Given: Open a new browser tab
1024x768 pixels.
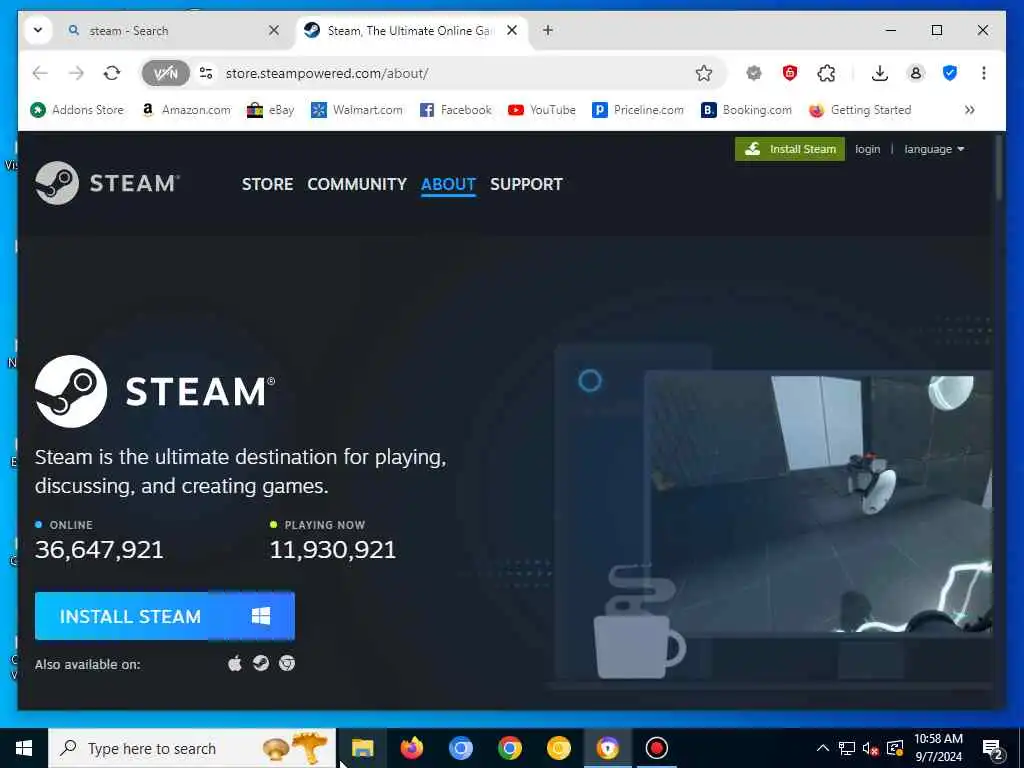Looking at the screenshot, I should pos(548,30).
